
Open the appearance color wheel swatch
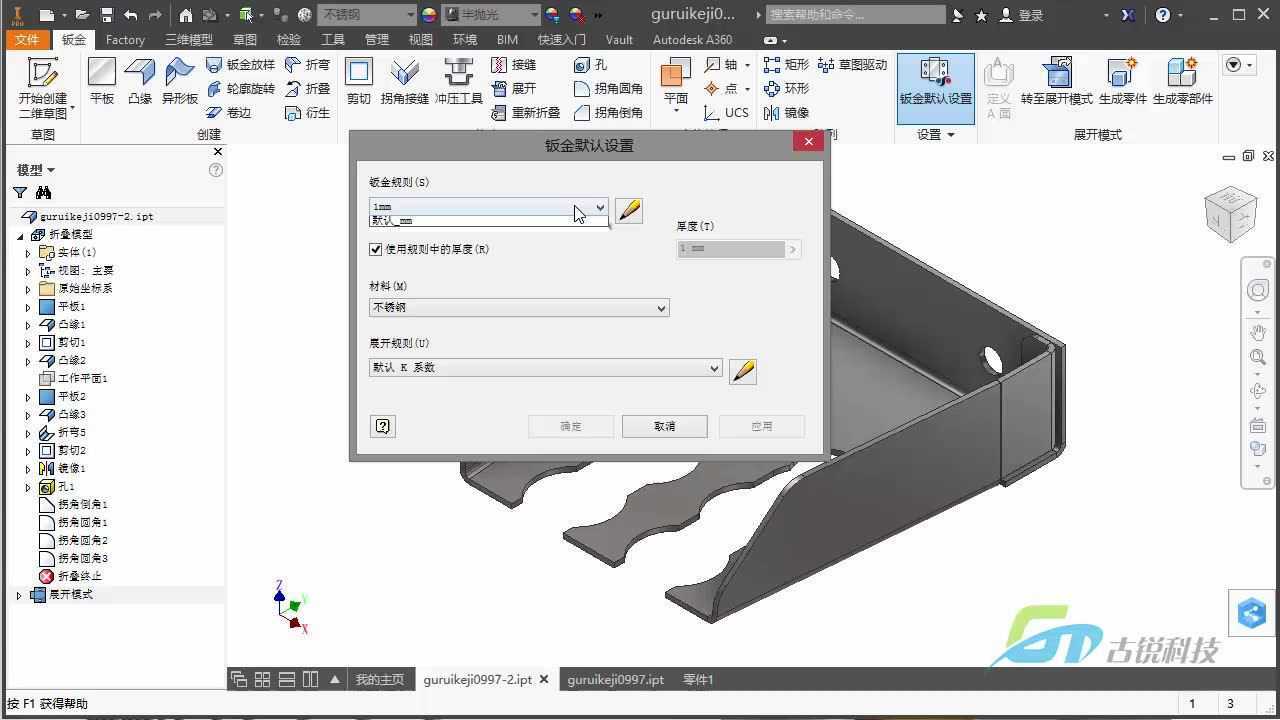click(428, 15)
